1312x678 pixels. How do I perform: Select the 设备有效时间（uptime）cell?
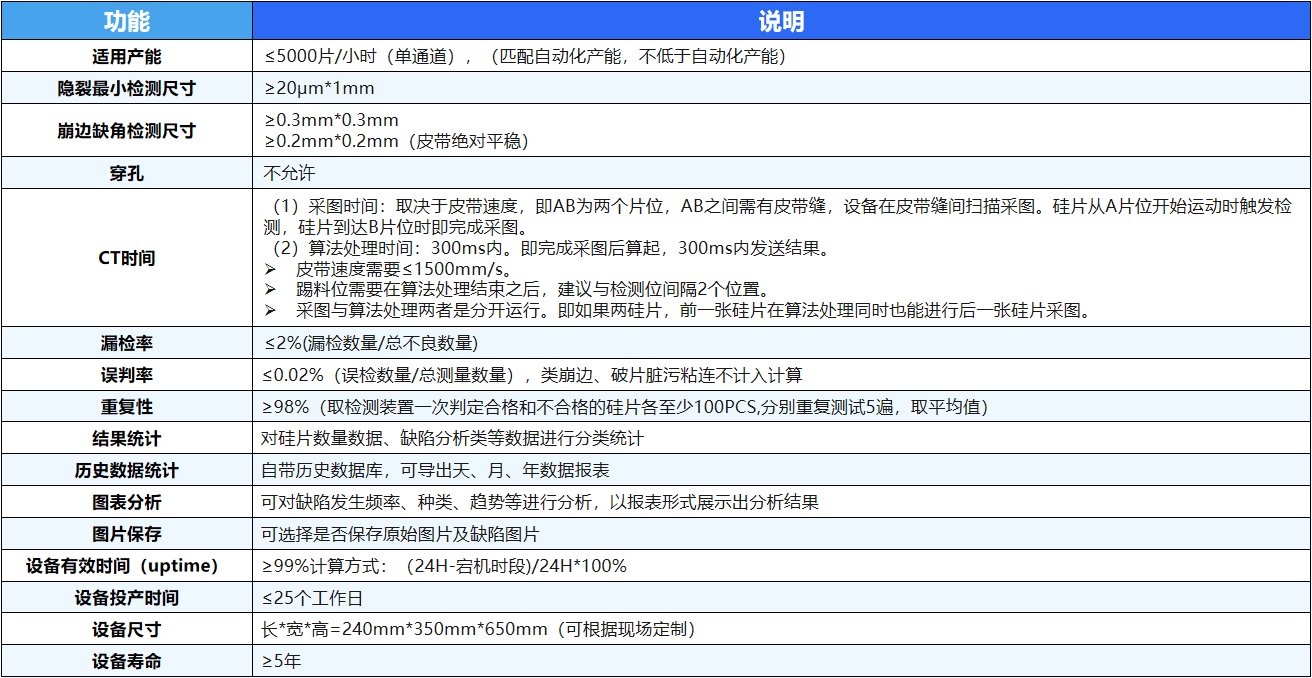pyautogui.click(x=126, y=566)
